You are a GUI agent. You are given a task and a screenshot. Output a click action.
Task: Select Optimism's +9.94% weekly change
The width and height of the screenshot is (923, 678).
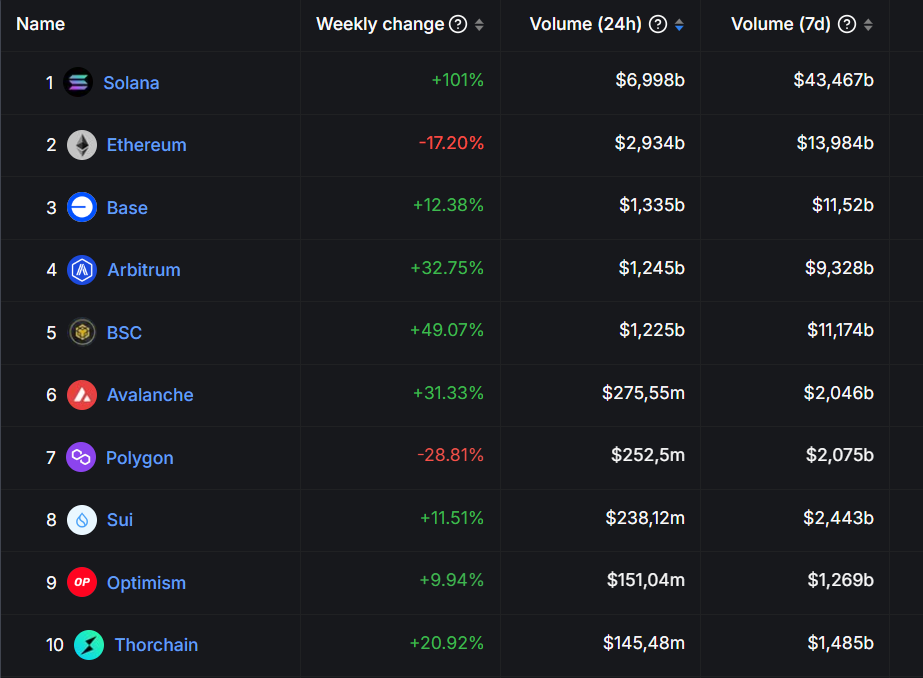(x=451, y=580)
